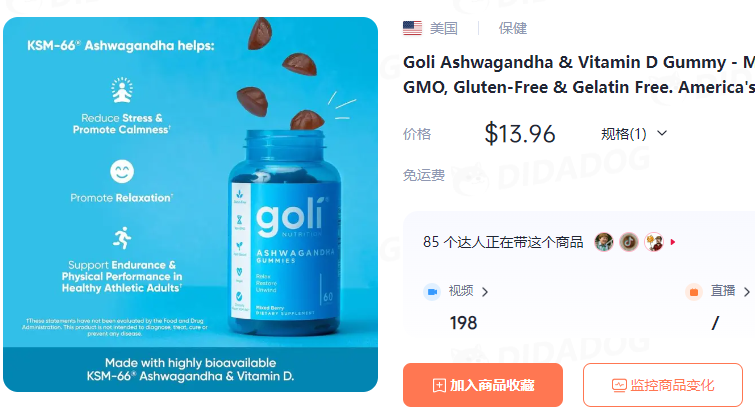
Task: Click the 监控商品变化 monitor button
Action: point(663,385)
